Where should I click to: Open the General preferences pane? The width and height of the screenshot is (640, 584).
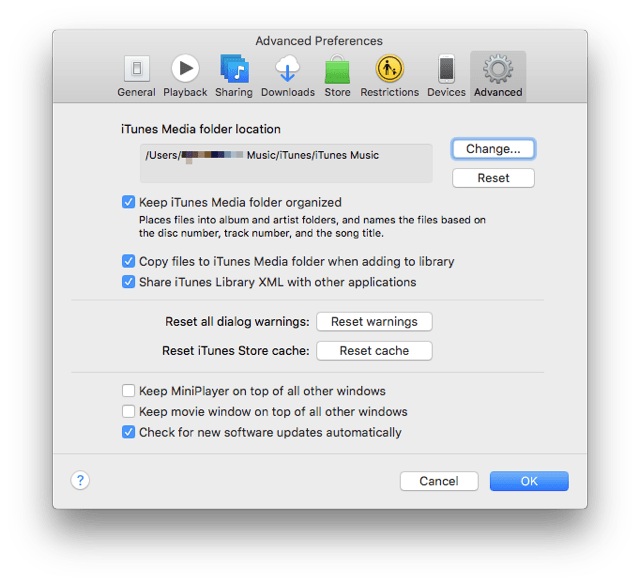136,76
